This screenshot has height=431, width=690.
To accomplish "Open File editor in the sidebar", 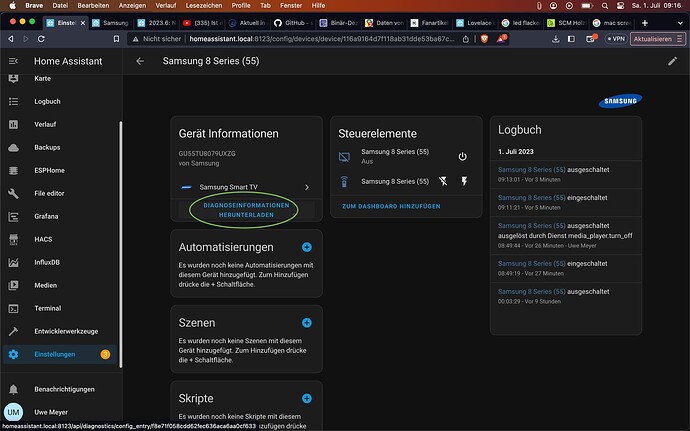I will tap(59, 193).
